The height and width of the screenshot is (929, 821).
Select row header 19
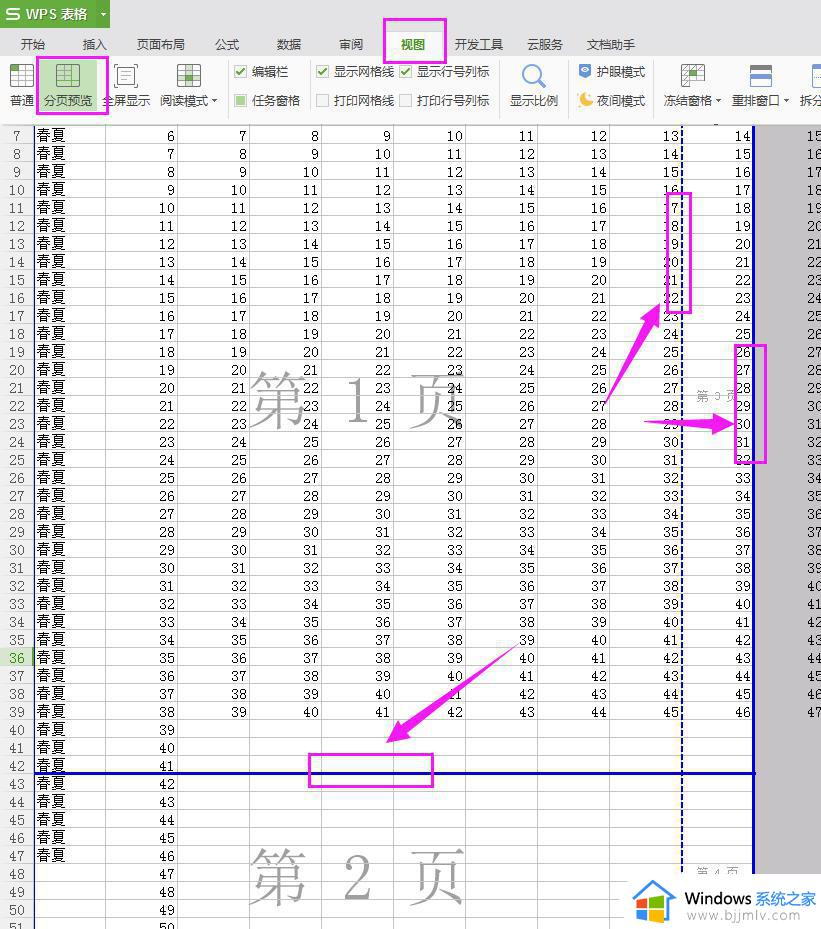point(17,352)
